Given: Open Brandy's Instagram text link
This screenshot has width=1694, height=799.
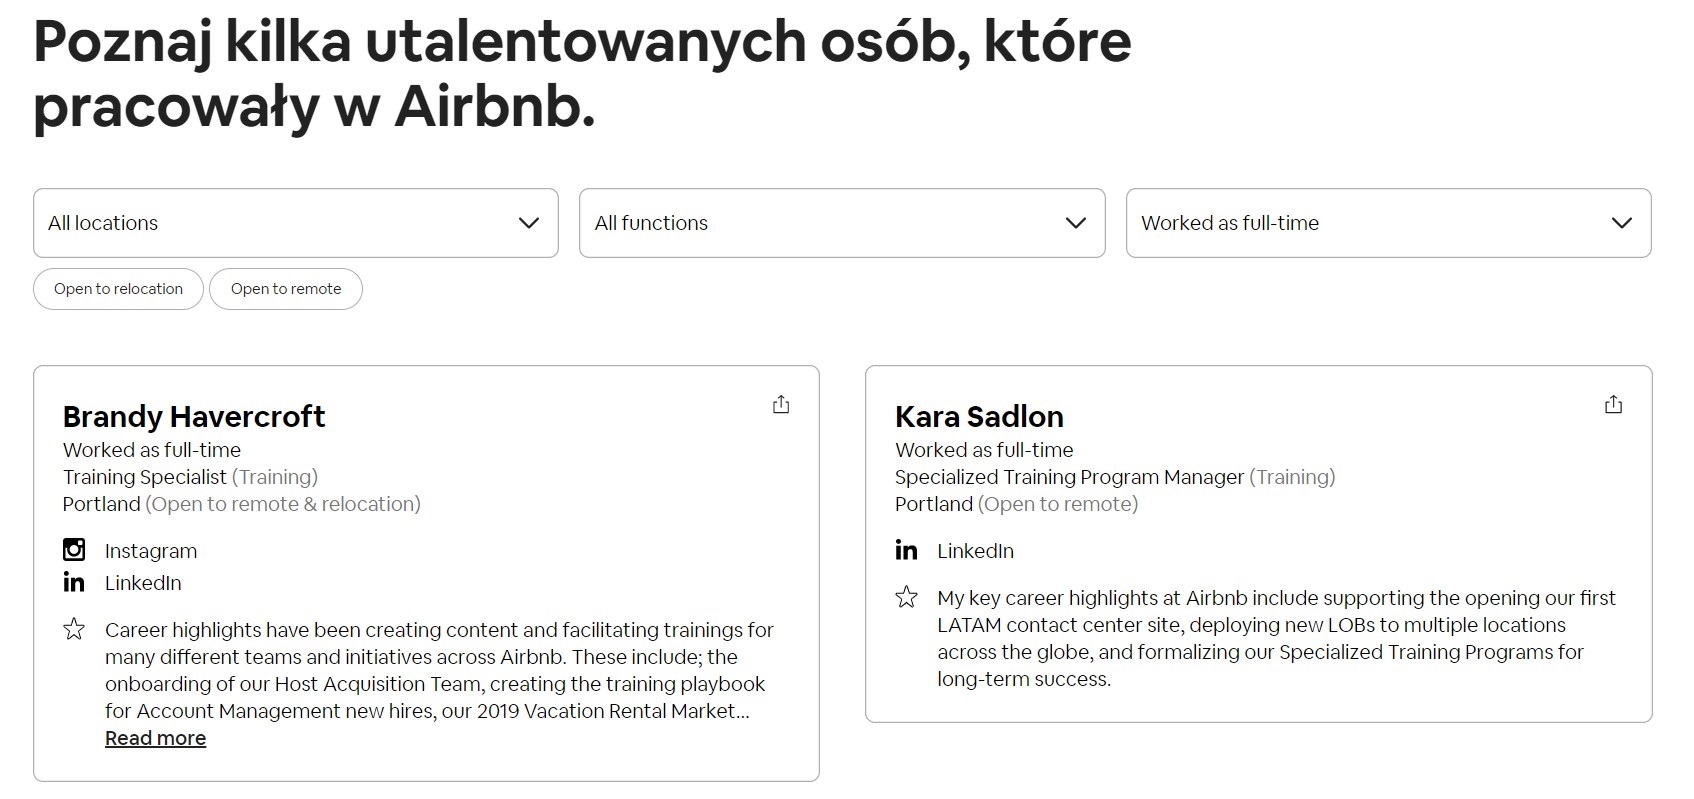Looking at the screenshot, I should click(x=151, y=551).
